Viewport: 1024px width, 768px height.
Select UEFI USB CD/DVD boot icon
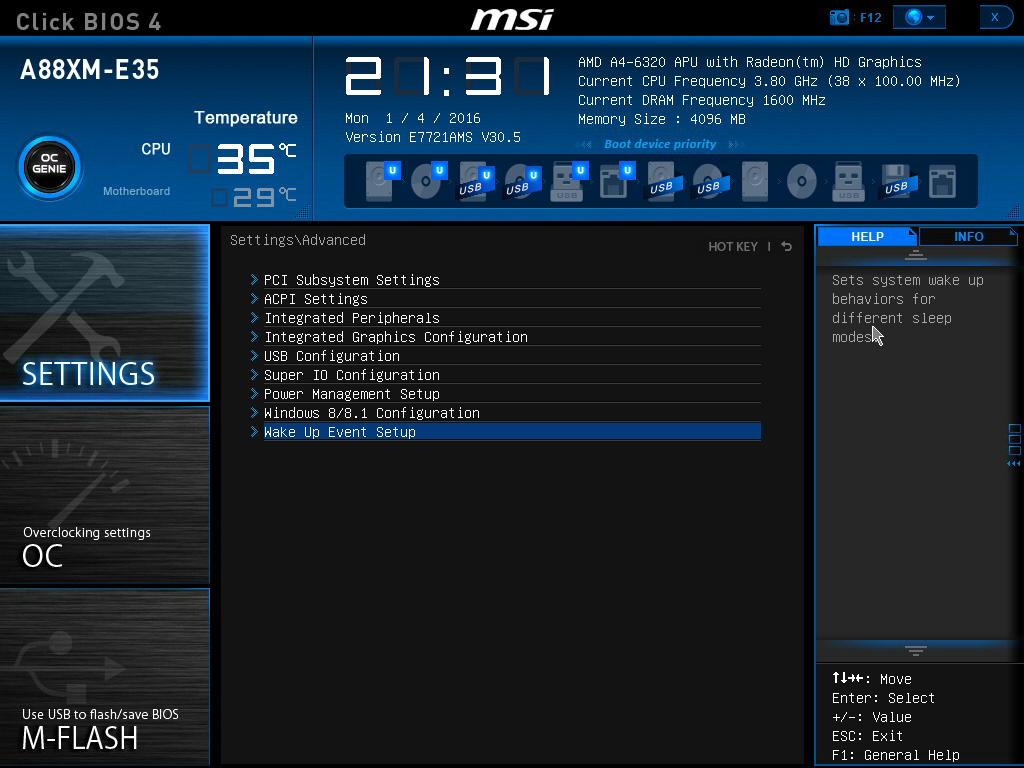(522, 181)
